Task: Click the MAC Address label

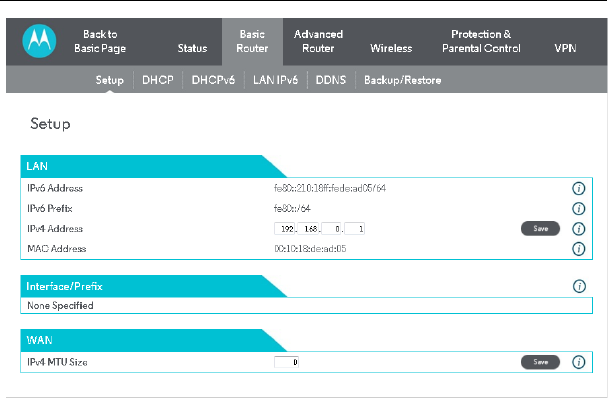Action: (57, 249)
